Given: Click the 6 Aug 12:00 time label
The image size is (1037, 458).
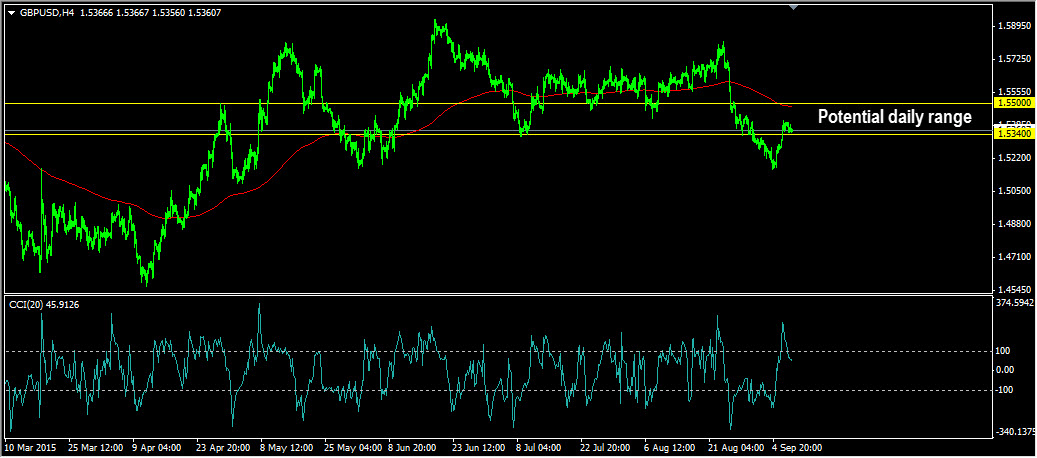Looking at the screenshot, I should [x=669, y=447].
